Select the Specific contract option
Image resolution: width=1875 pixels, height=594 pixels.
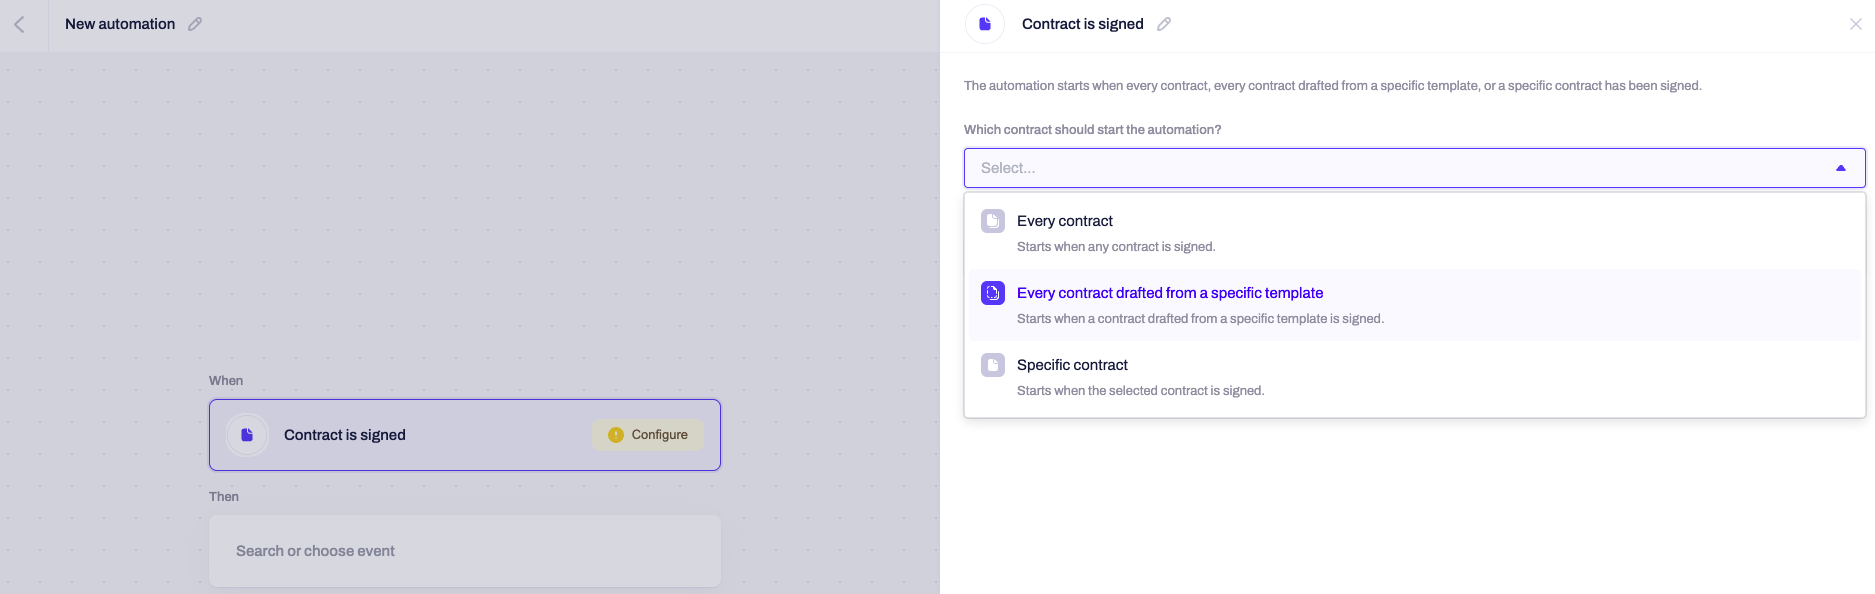[1414, 377]
